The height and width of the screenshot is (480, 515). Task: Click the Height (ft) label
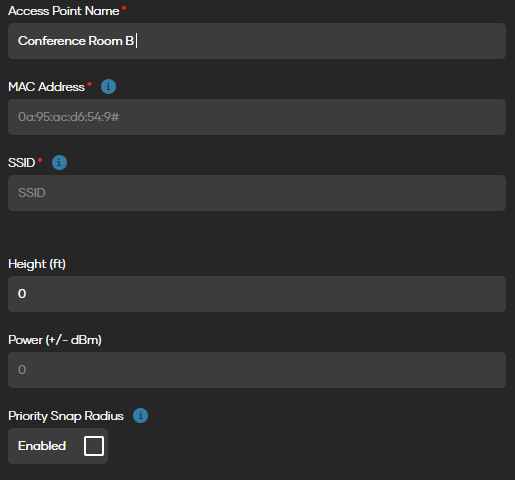tap(37, 264)
